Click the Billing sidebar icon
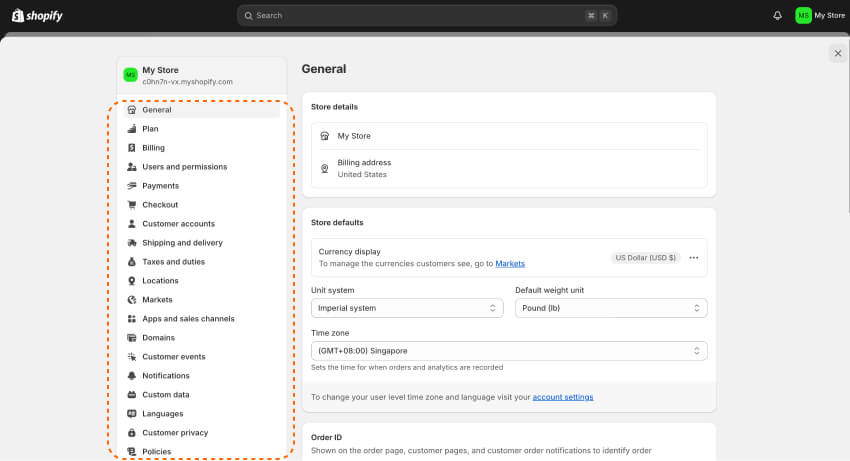Image resolution: width=850 pixels, height=461 pixels. pyautogui.click(x=132, y=148)
